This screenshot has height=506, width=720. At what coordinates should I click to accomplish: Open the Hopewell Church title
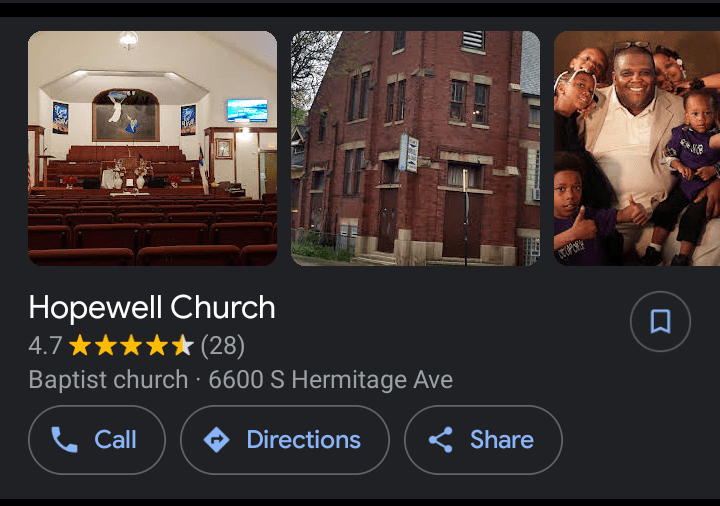click(152, 307)
